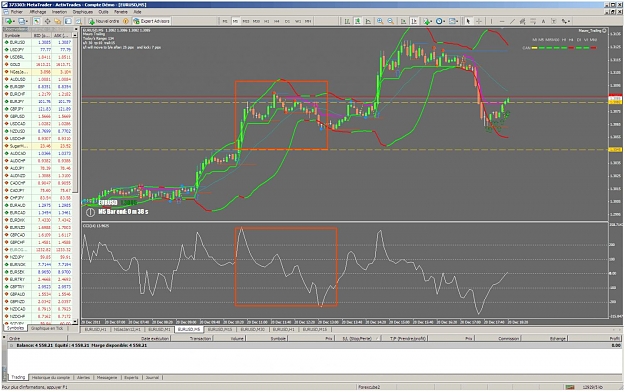Open the Affichage menu

(x=38, y=12)
